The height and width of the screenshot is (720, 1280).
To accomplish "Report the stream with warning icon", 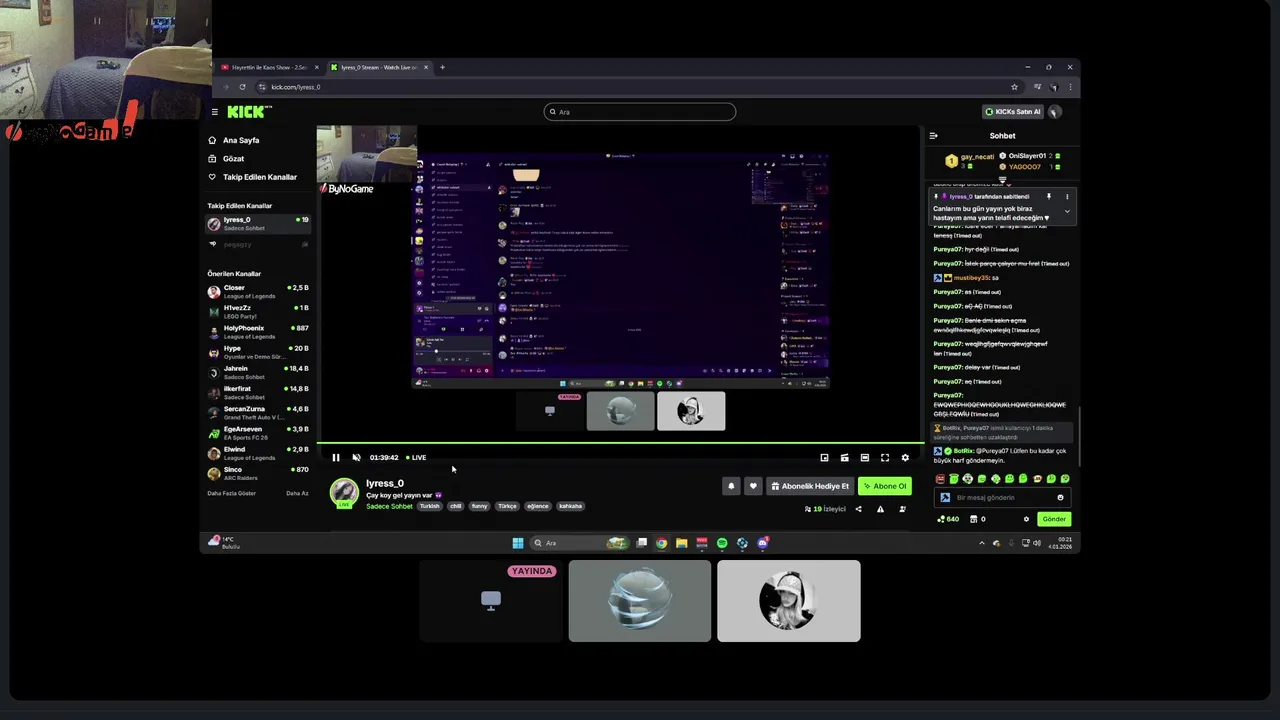I will pyautogui.click(x=880, y=509).
